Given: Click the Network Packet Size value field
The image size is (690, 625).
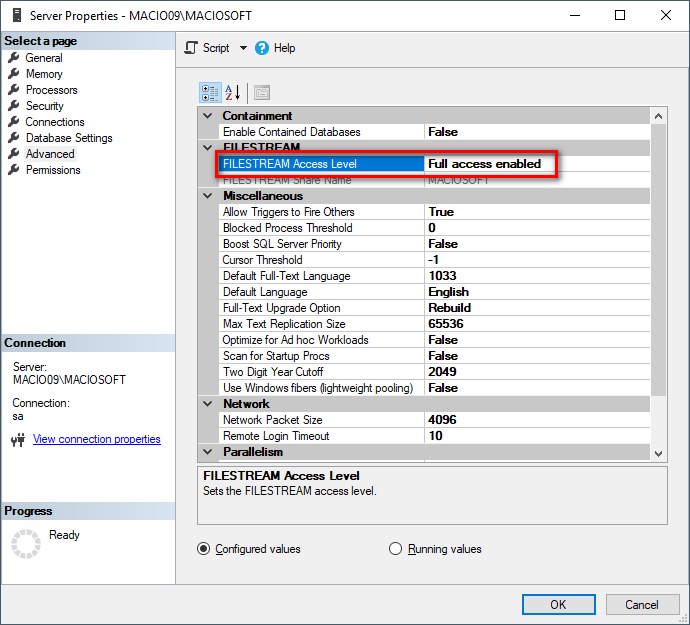Looking at the screenshot, I should tap(536, 420).
